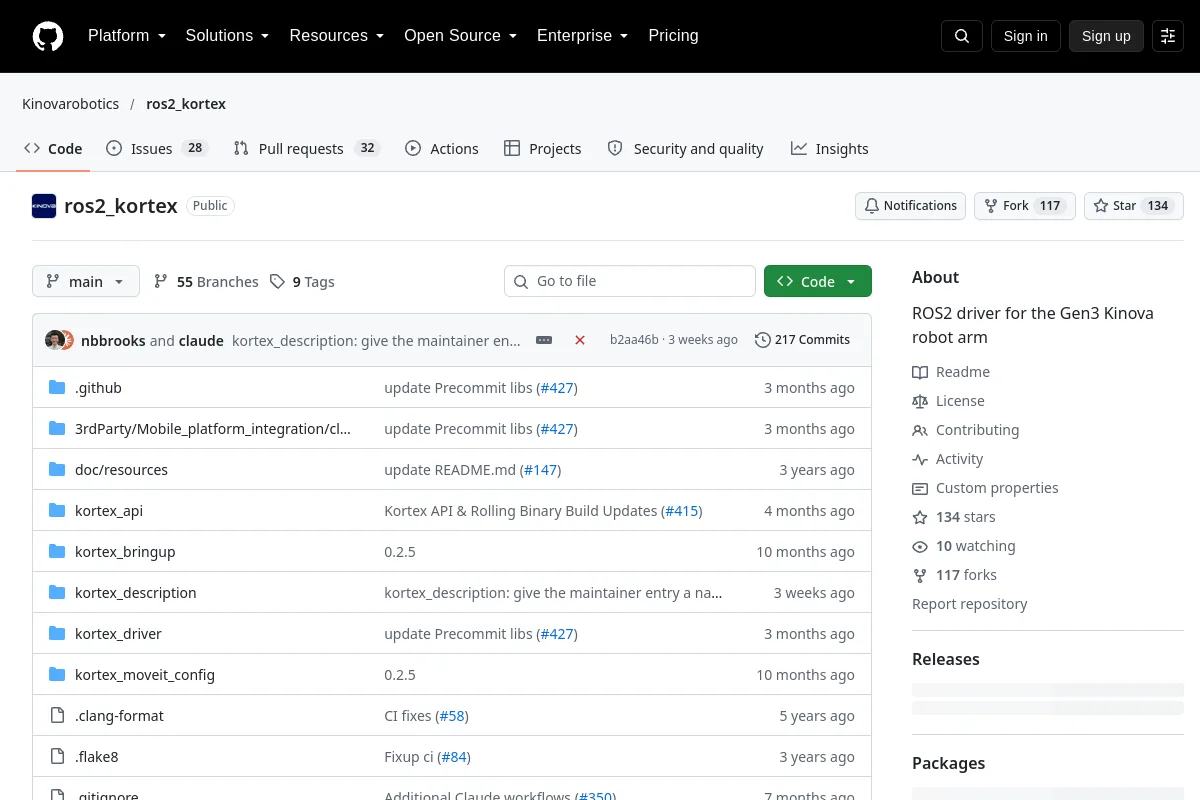Star the ros2_kortex repository

pyautogui.click(x=1134, y=206)
